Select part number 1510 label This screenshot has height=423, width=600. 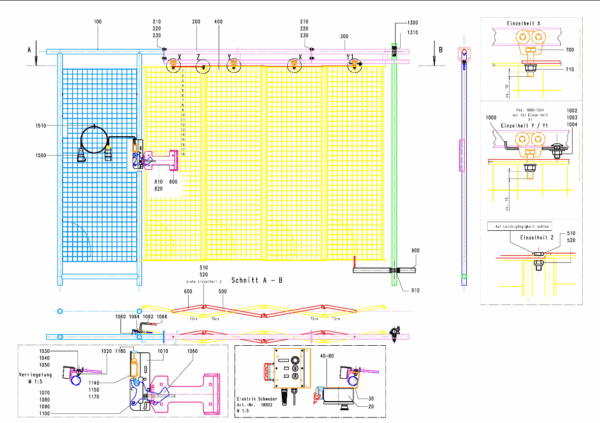40,126
